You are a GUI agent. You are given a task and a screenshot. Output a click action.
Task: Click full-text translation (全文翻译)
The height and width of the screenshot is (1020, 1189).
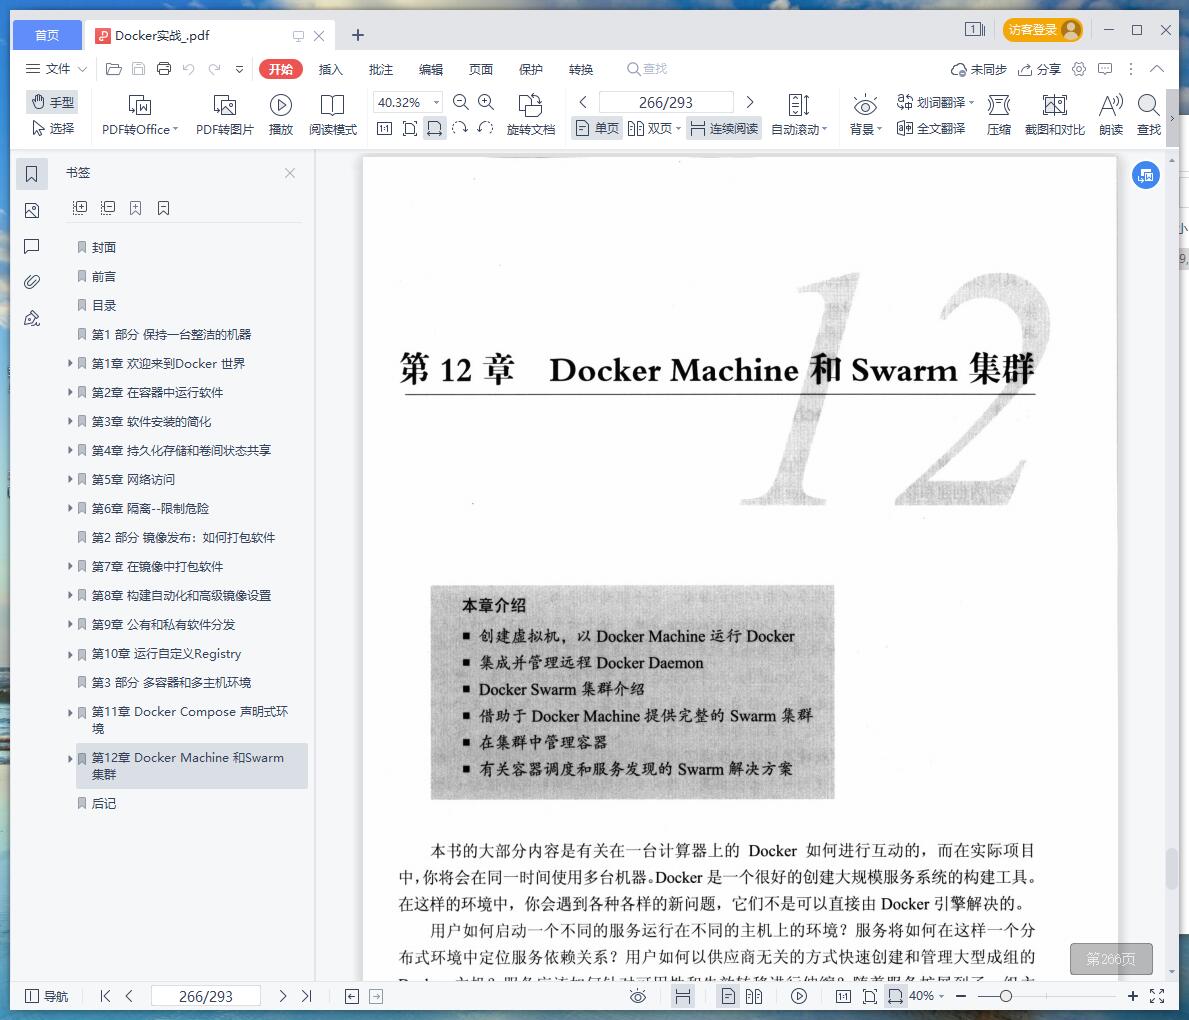pyautogui.click(x=931, y=128)
